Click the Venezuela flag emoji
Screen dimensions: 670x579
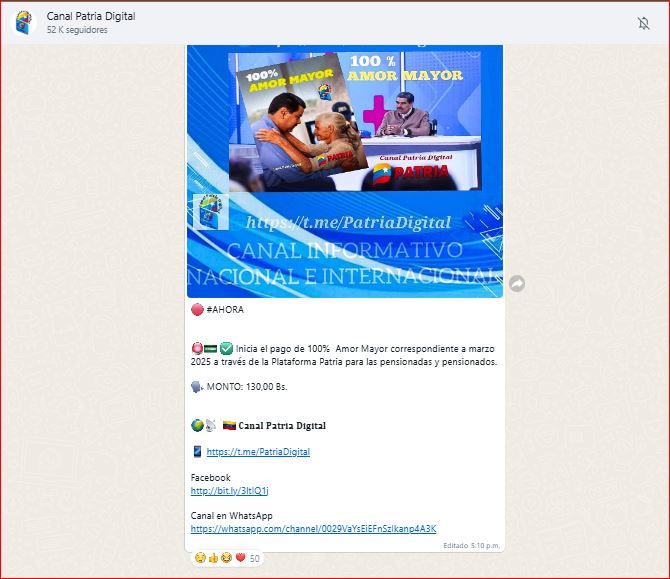tap(229, 426)
